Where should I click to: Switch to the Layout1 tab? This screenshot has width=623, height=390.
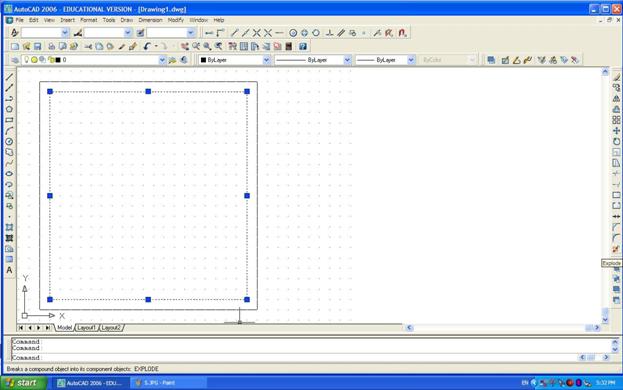click(86, 328)
